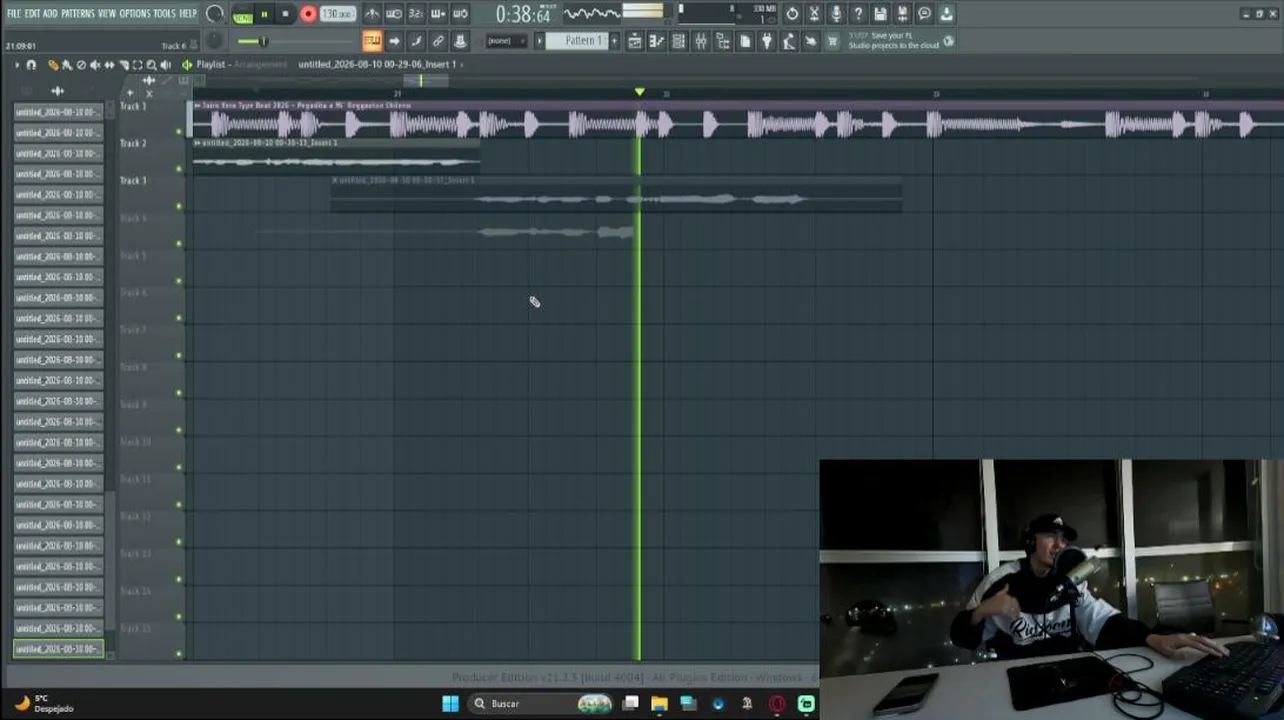Pause playback with the pause button
The image size is (1284, 720).
pyautogui.click(x=264, y=14)
